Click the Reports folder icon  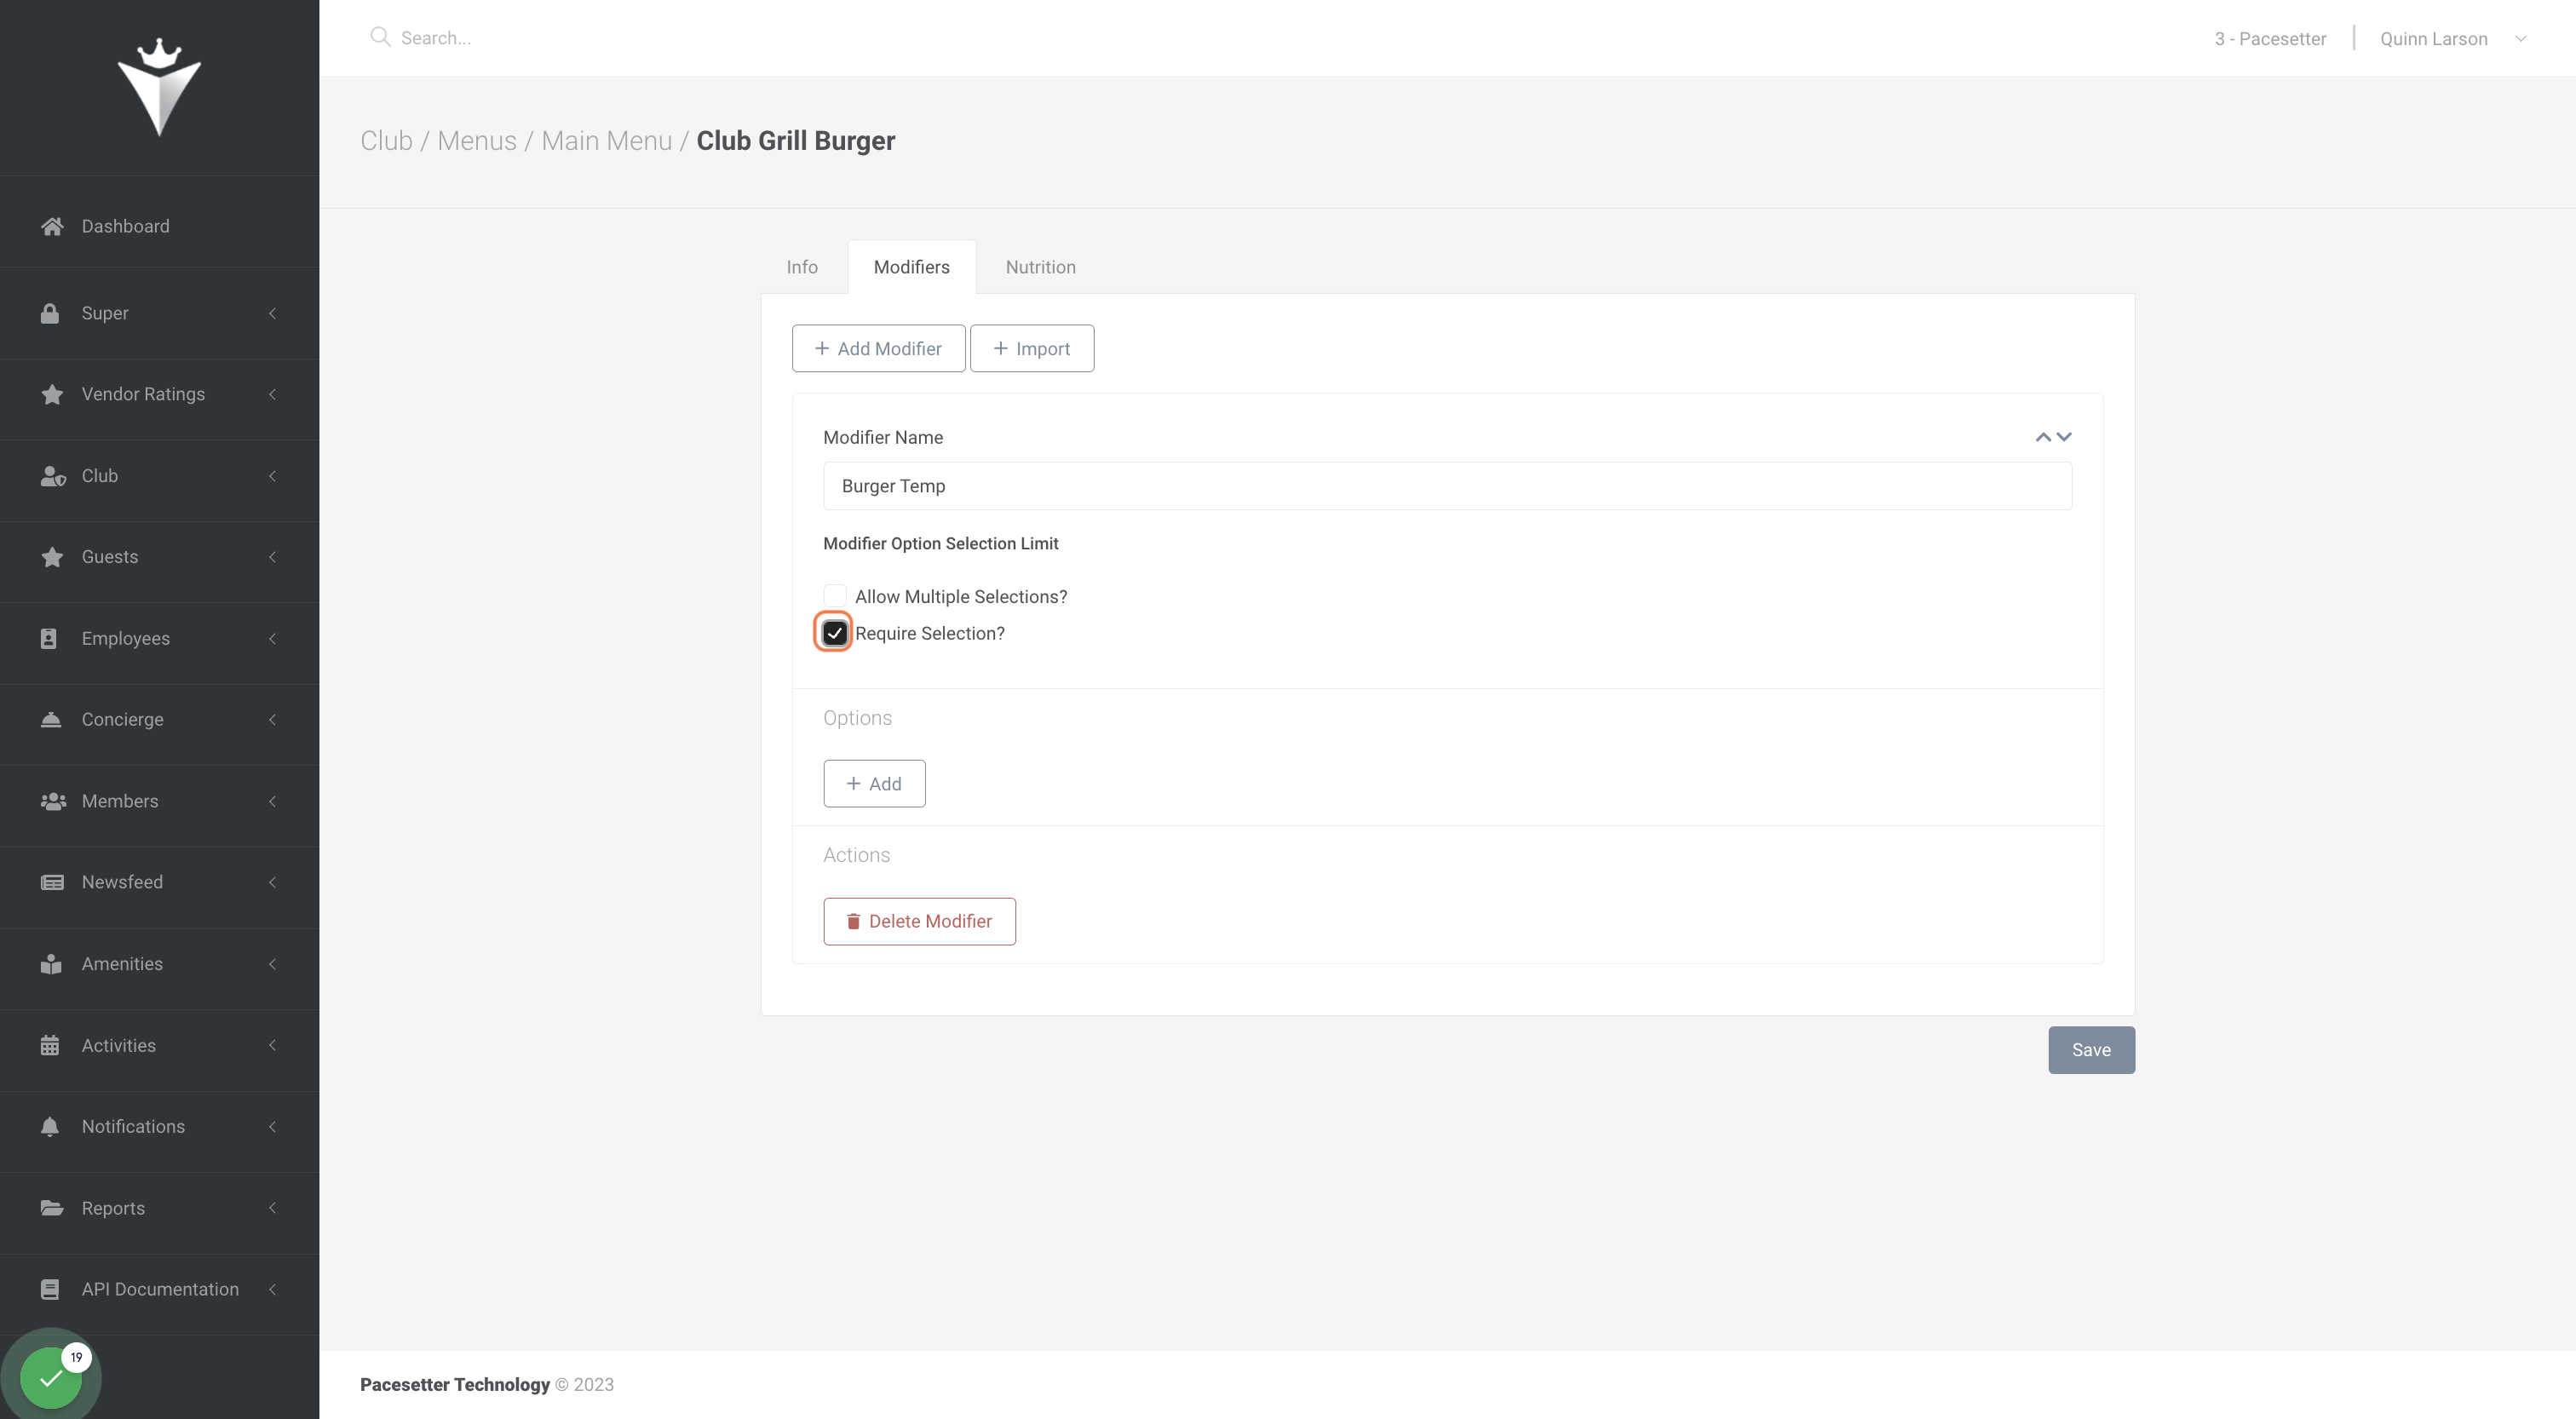(52, 1208)
